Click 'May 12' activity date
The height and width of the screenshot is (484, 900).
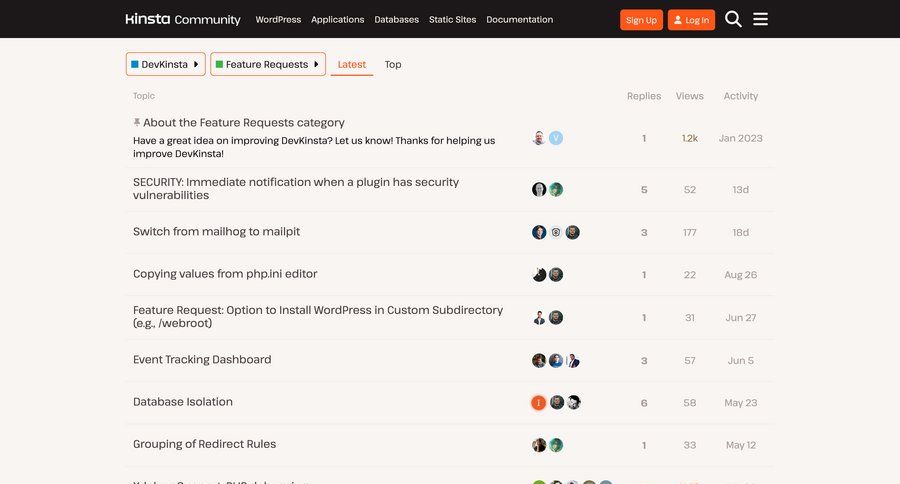pyautogui.click(x=740, y=445)
